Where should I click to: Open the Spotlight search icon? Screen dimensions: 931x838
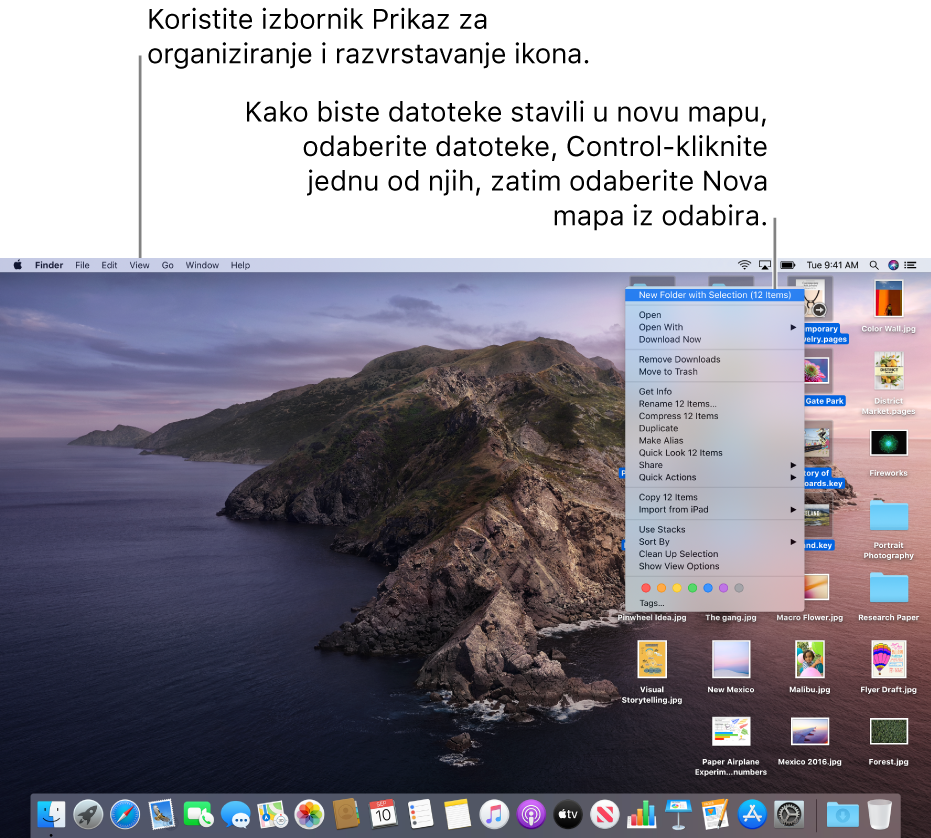pos(873,265)
